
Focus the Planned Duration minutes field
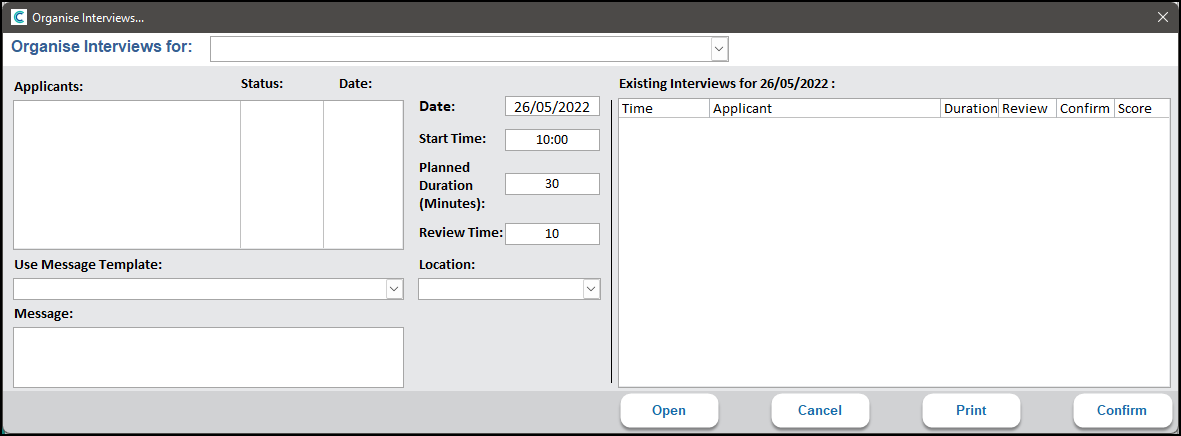tap(552, 184)
